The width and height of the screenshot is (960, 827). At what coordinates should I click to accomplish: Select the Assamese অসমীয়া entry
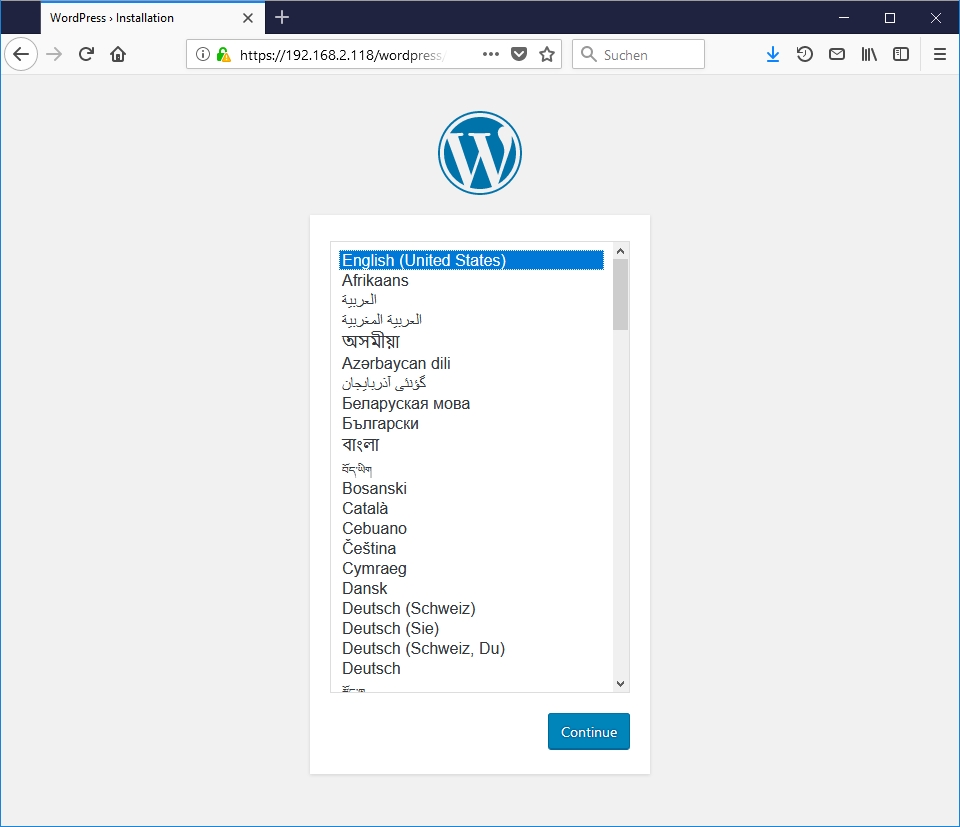[x=471, y=341]
